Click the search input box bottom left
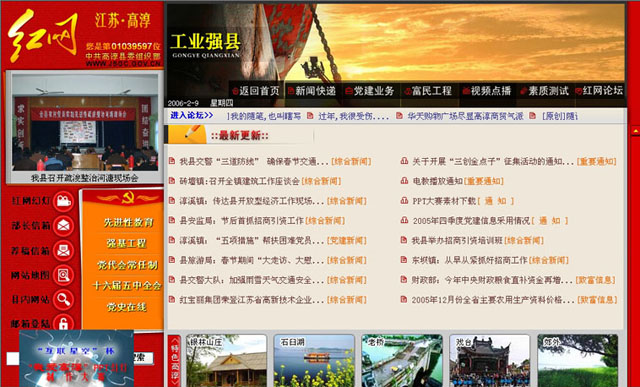This screenshot has height=387, width=640. click(x=13, y=358)
